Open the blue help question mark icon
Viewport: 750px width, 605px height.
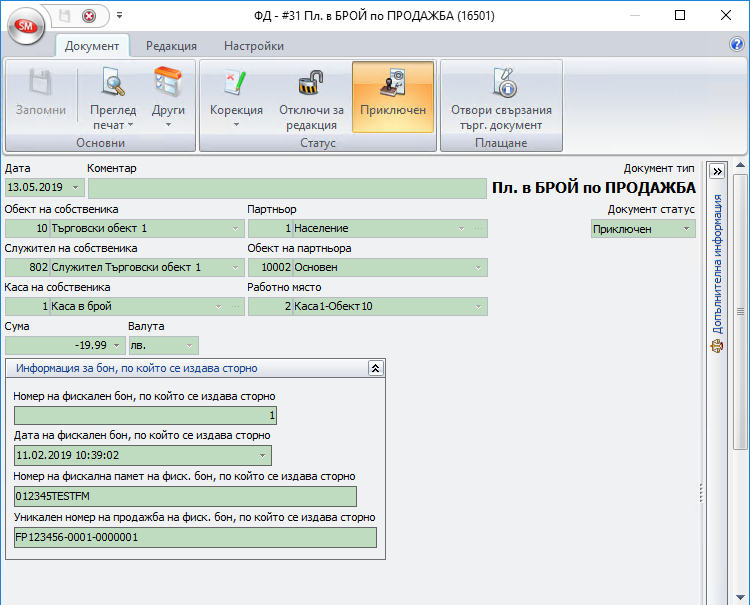(737, 44)
